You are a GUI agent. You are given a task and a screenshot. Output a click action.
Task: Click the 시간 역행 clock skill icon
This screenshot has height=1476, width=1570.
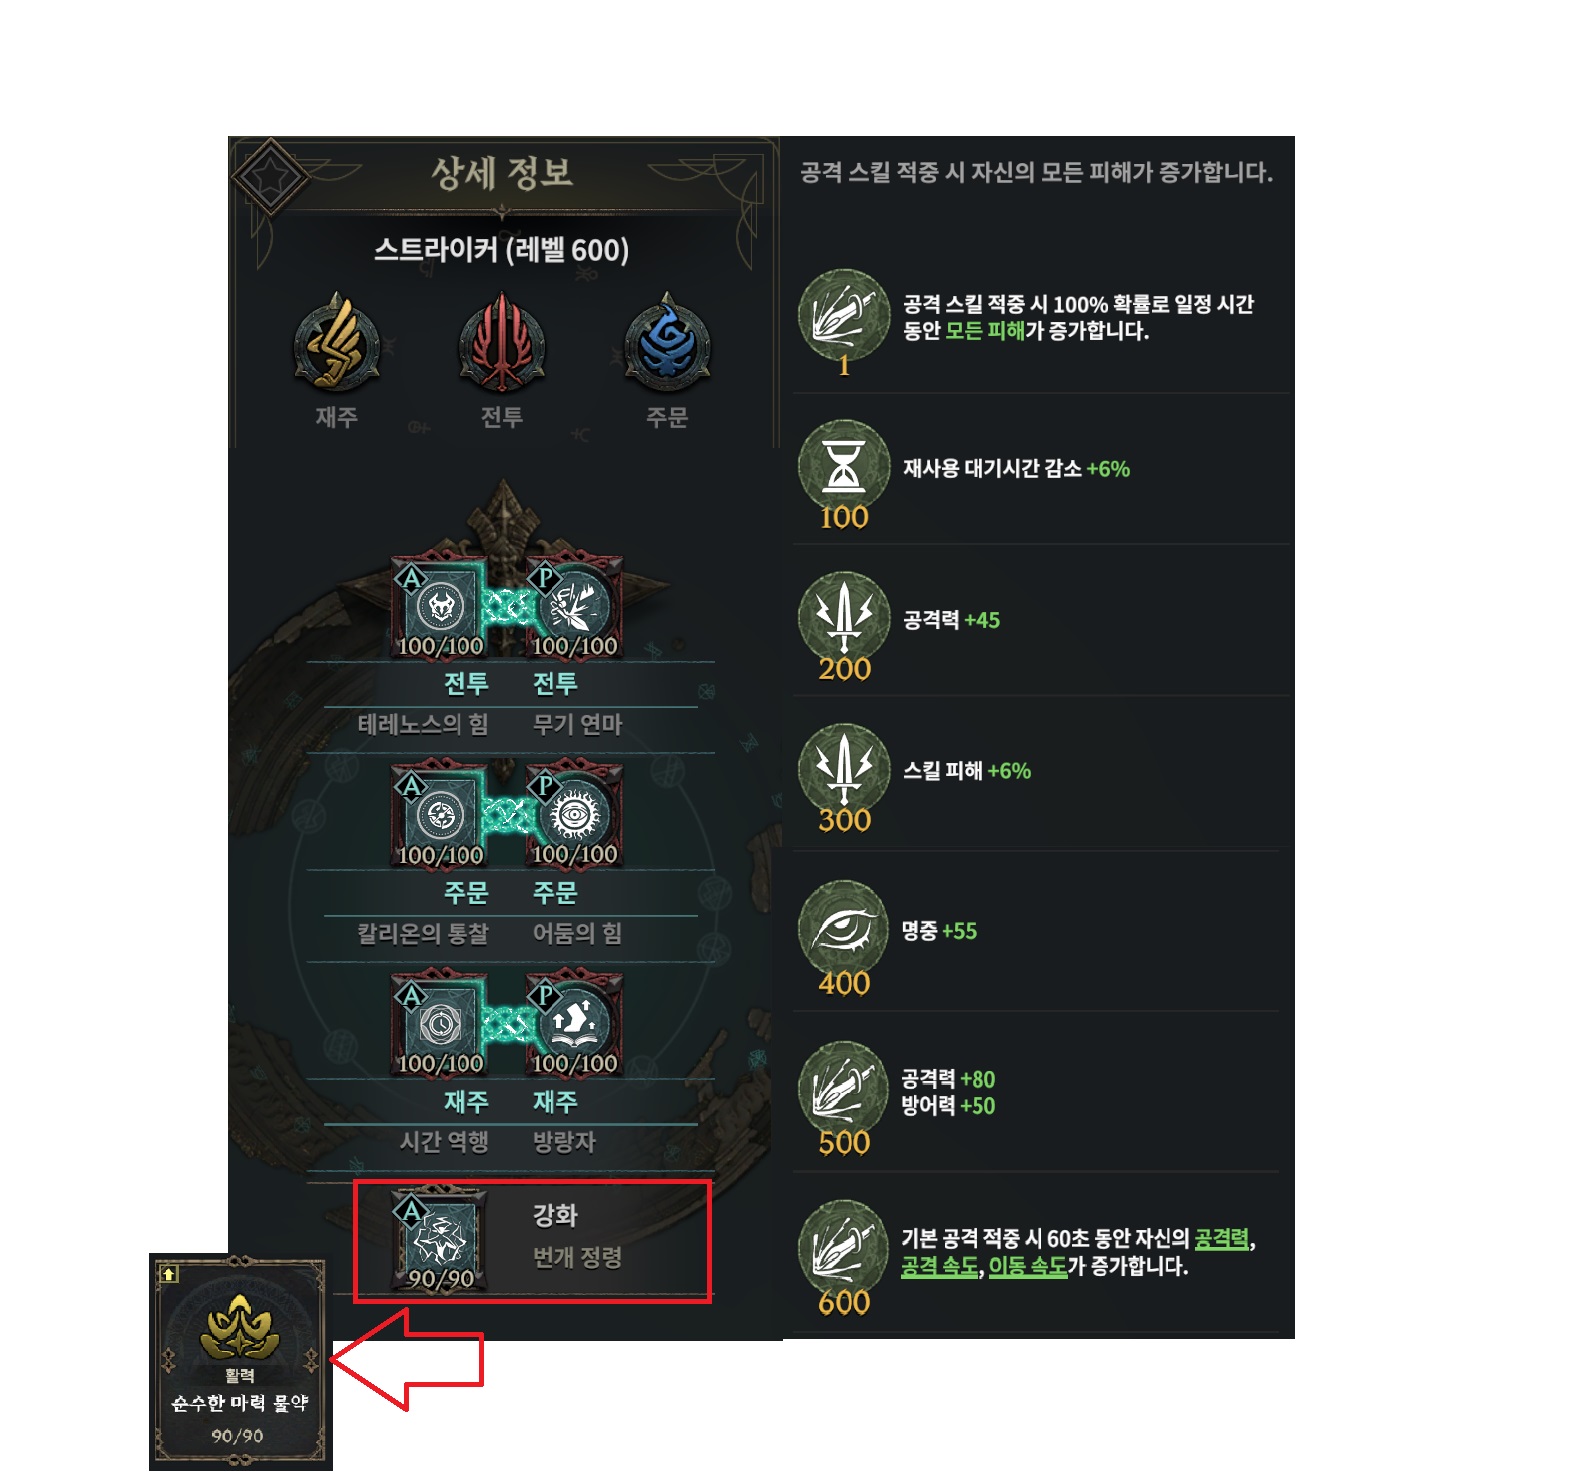(440, 1025)
